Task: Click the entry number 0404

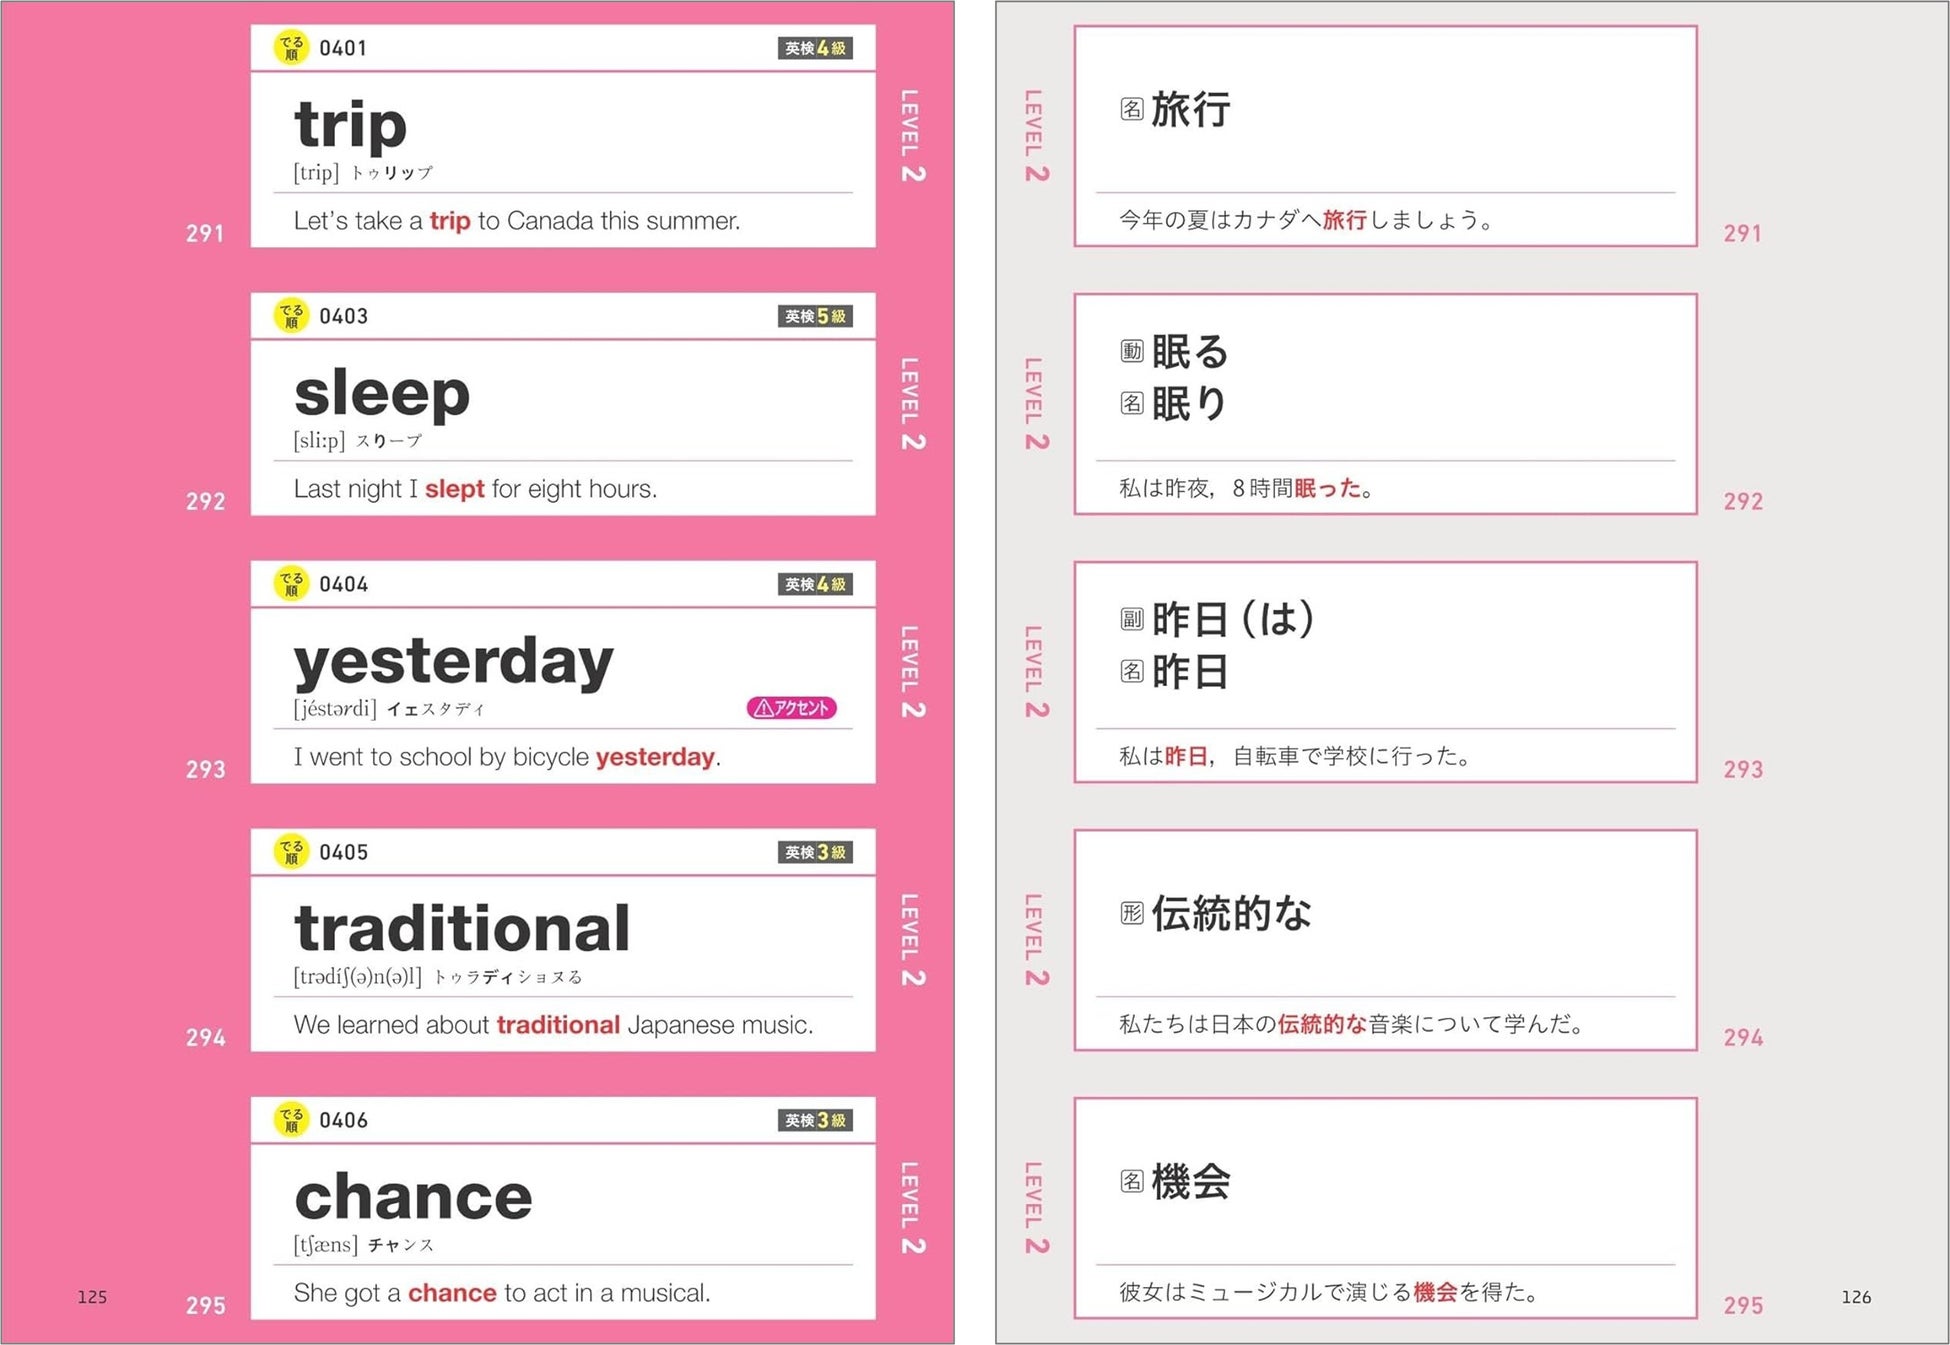Action: pyautogui.click(x=343, y=584)
